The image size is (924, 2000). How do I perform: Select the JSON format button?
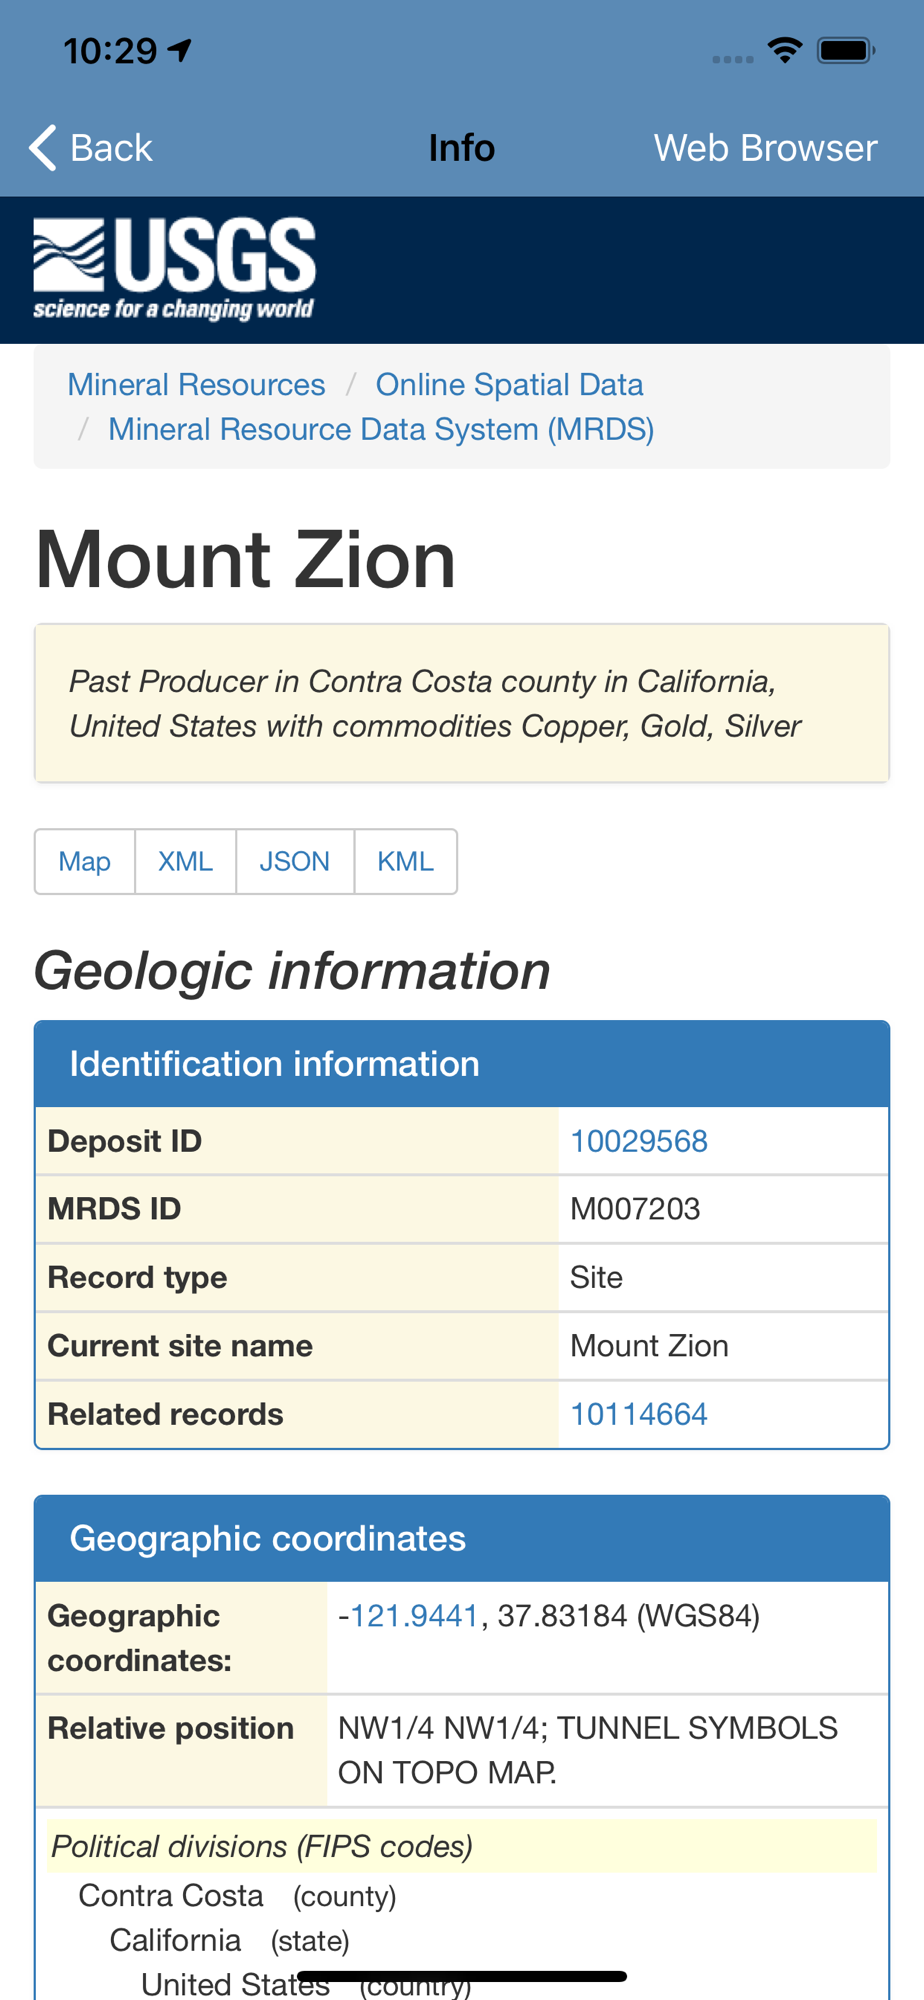point(295,861)
